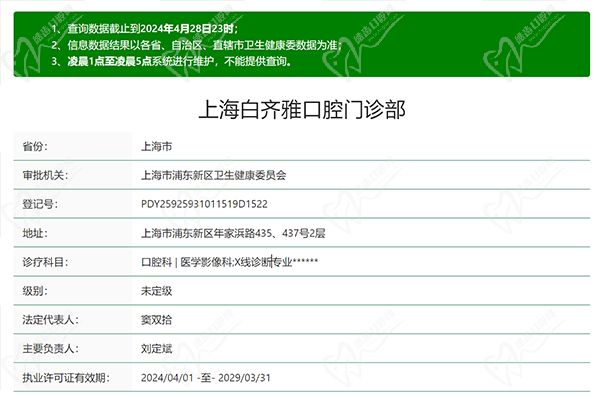Click the label 省份:
The width and height of the screenshot is (600, 399).
click(35, 147)
